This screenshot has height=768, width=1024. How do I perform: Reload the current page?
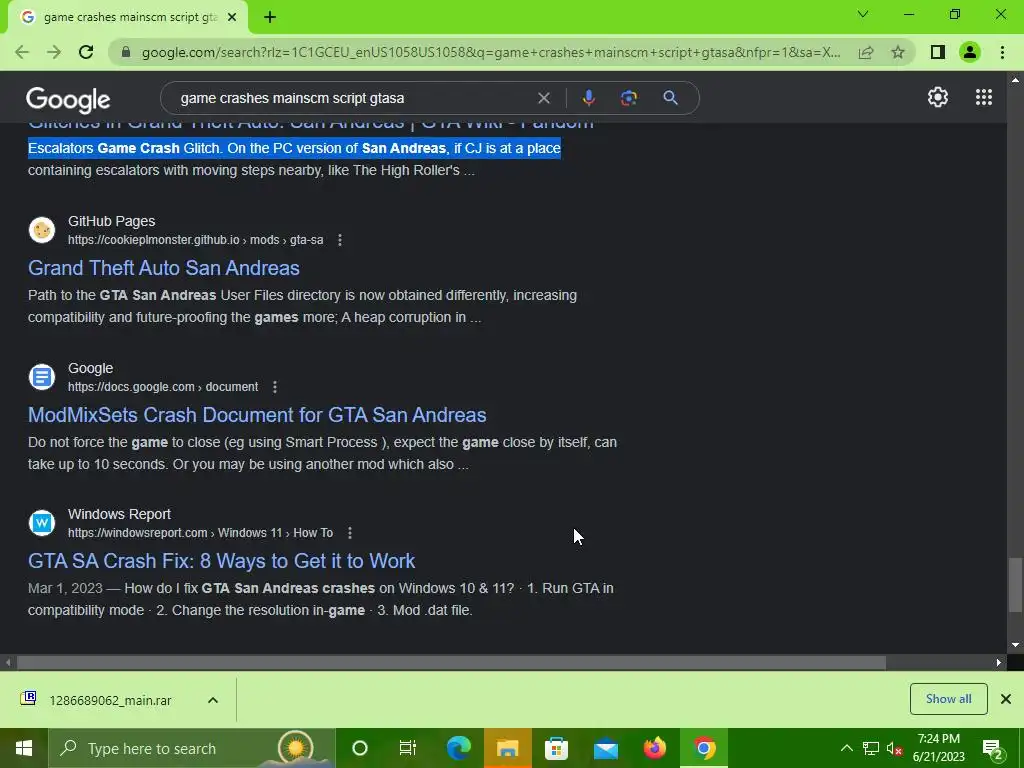86,52
